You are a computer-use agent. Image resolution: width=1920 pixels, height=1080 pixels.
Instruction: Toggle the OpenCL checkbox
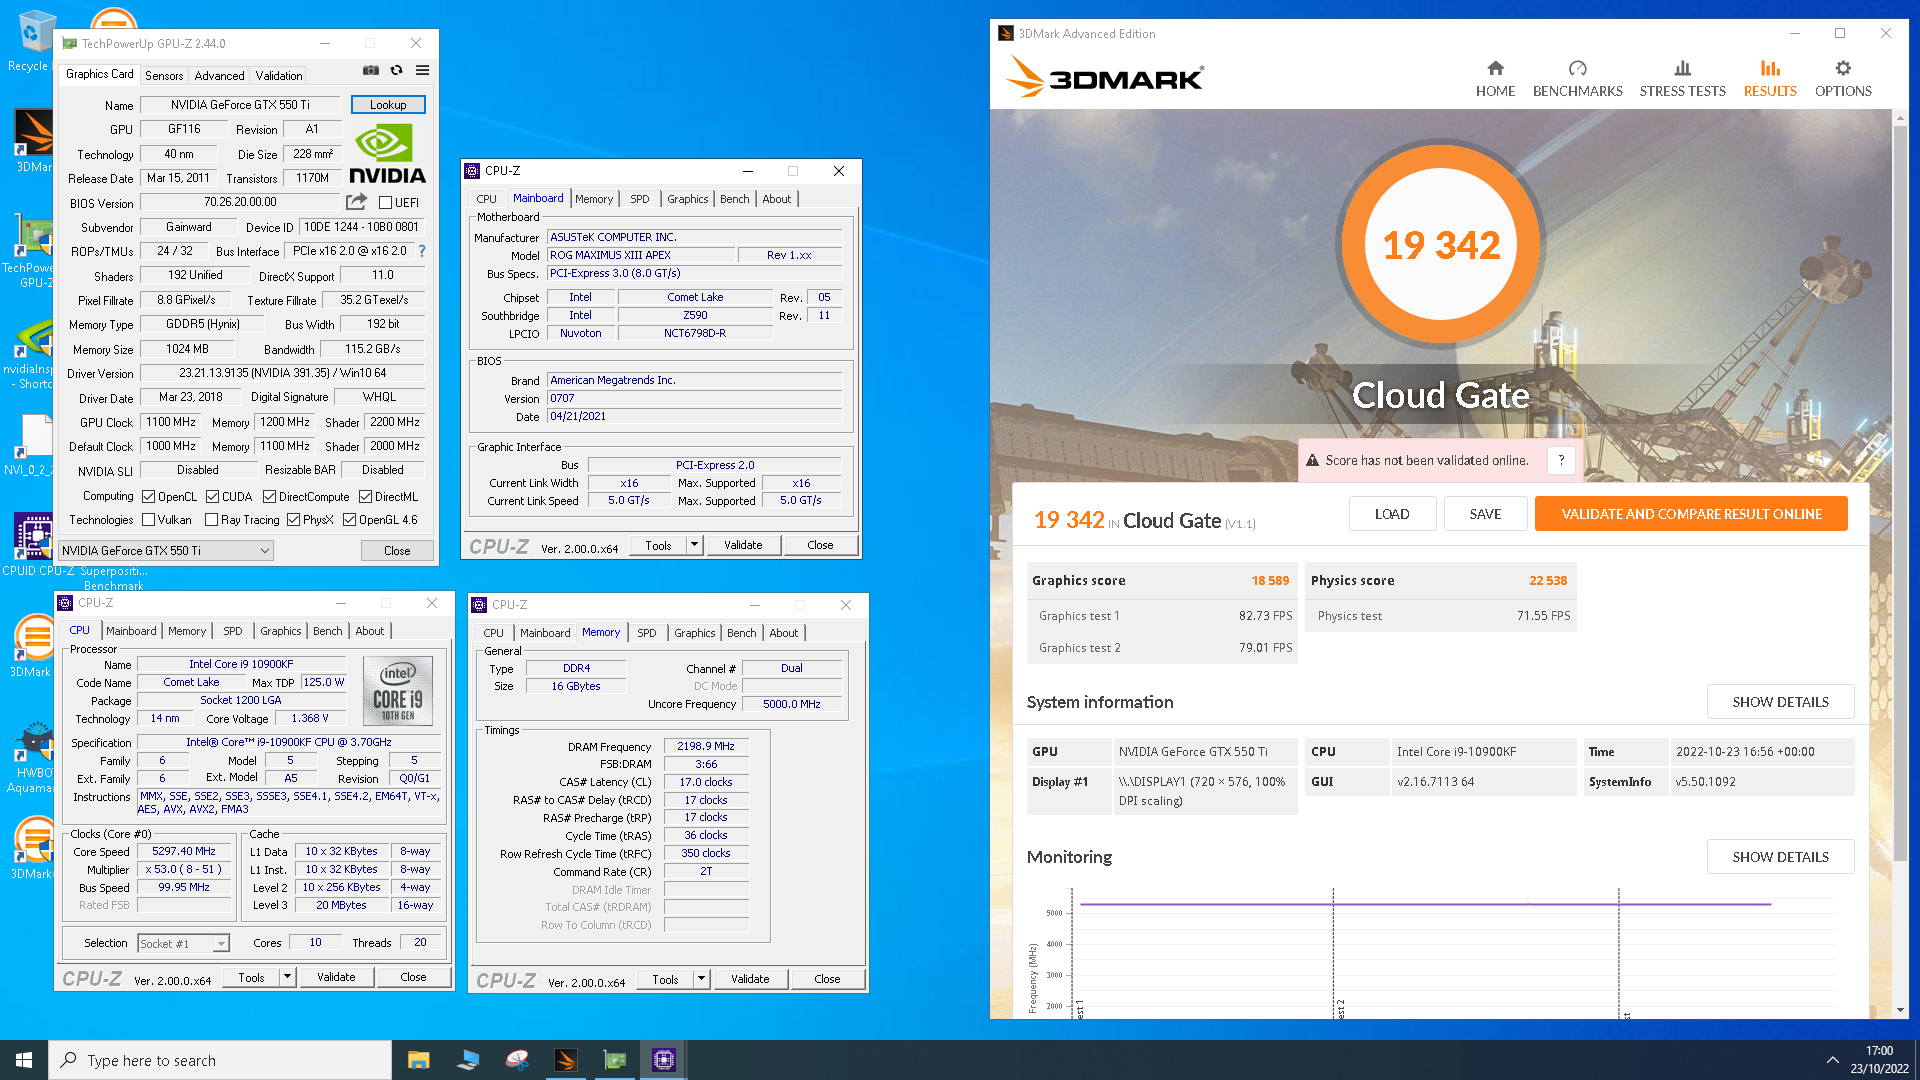(x=148, y=497)
